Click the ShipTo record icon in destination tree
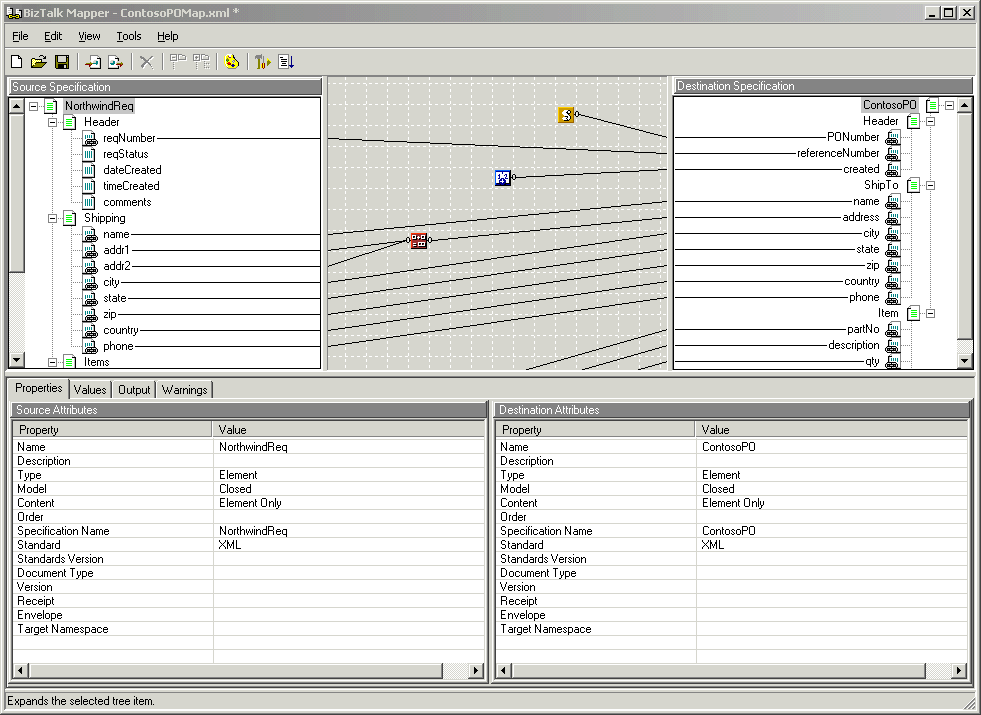 point(913,185)
